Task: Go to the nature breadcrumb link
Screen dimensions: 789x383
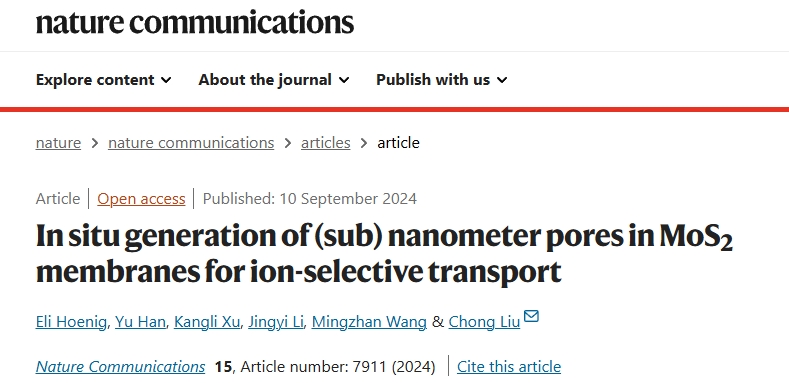Action: click(58, 143)
